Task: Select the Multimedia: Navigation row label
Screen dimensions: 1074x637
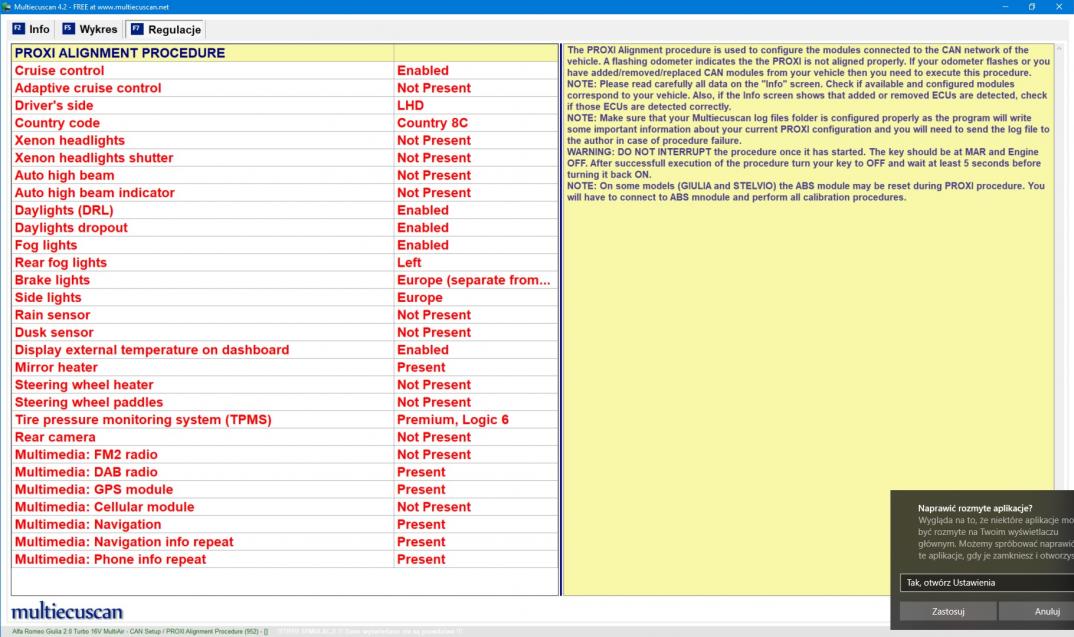Action: (x=88, y=525)
